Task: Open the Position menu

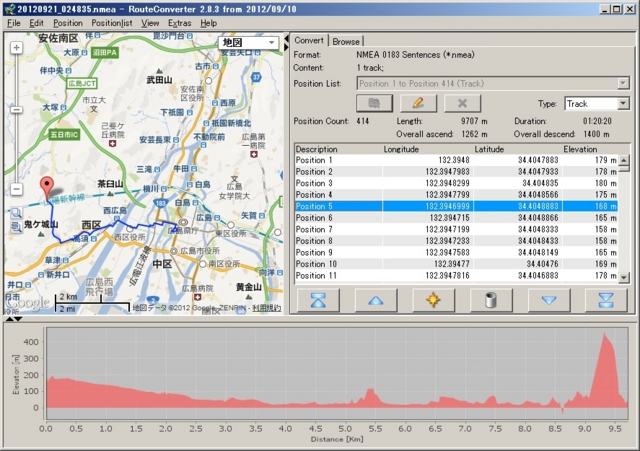Action: point(68,23)
